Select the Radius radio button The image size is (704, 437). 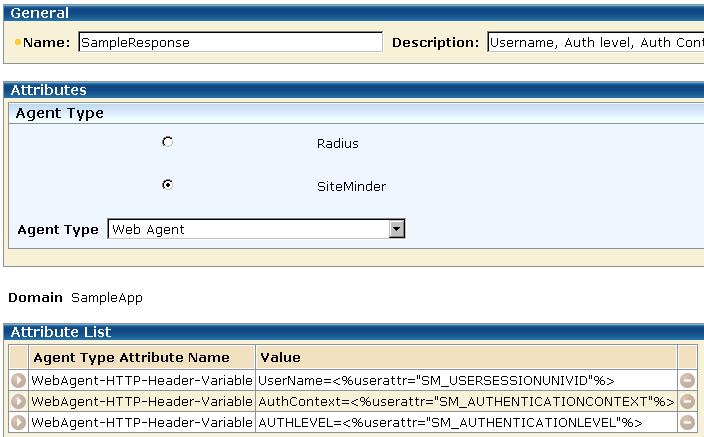click(167, 142)
